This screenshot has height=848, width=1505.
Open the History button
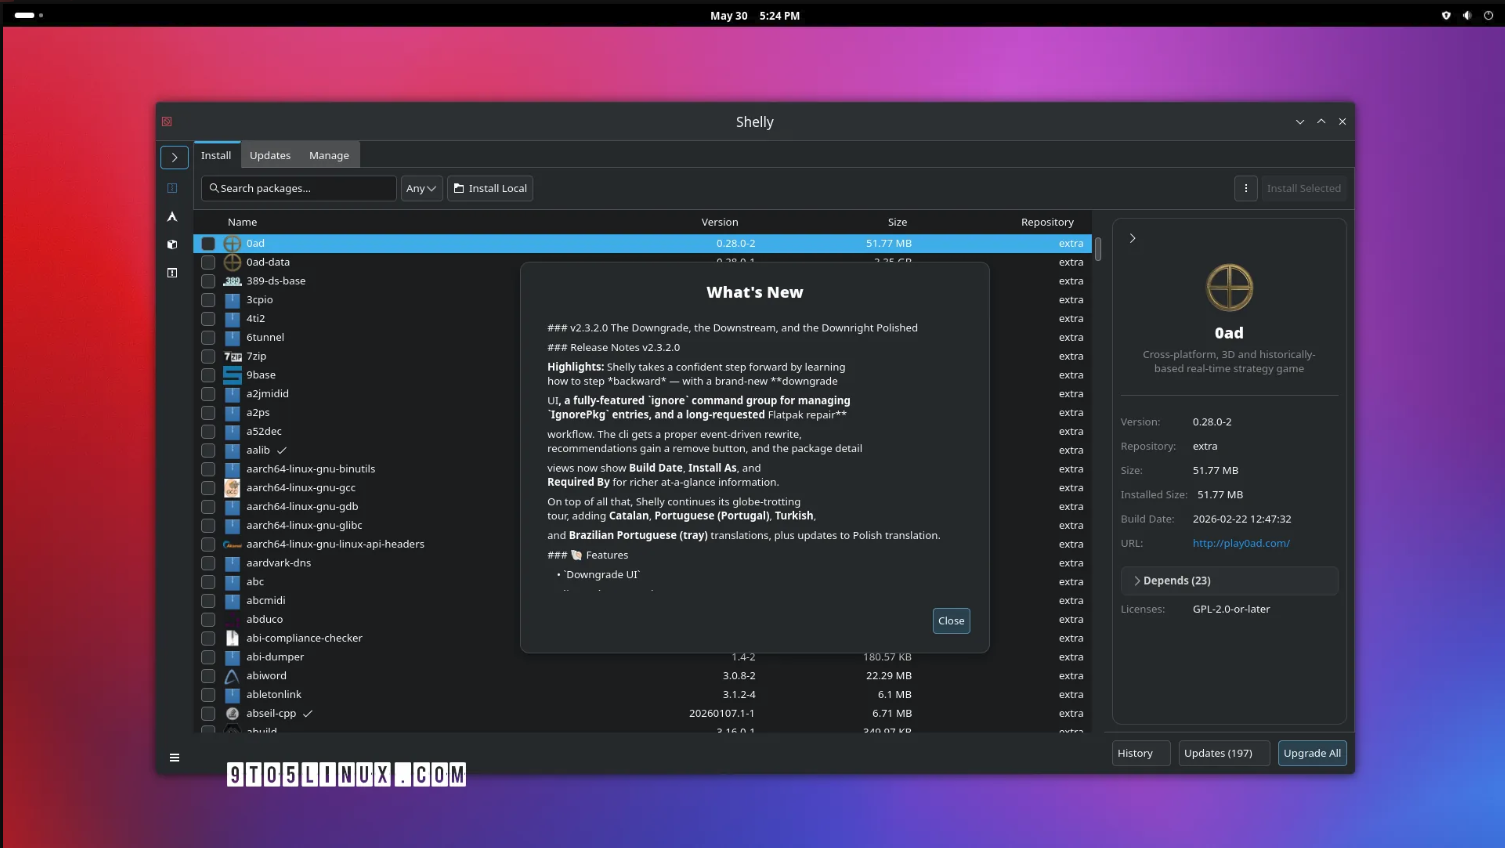pos(1141,753)
